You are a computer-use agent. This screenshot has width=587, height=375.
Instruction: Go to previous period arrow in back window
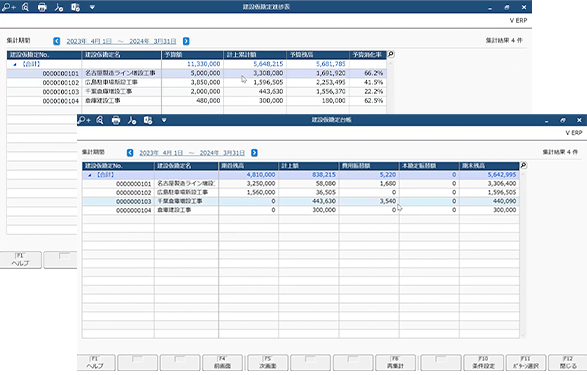point(57,41)
